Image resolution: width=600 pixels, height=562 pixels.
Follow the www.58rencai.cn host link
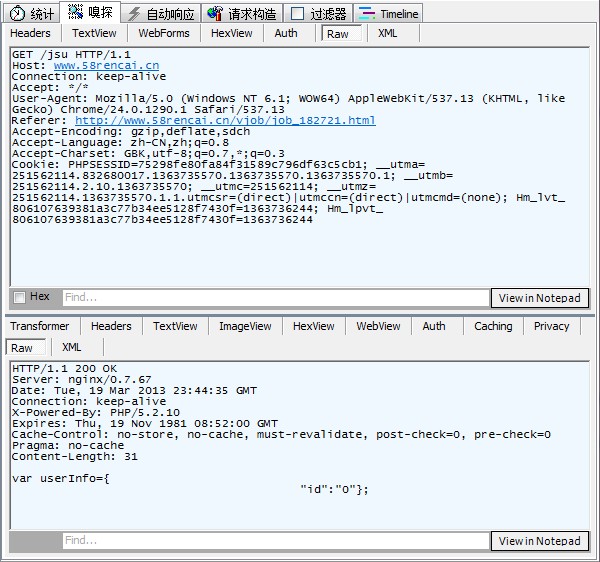[x=106, y=65]
